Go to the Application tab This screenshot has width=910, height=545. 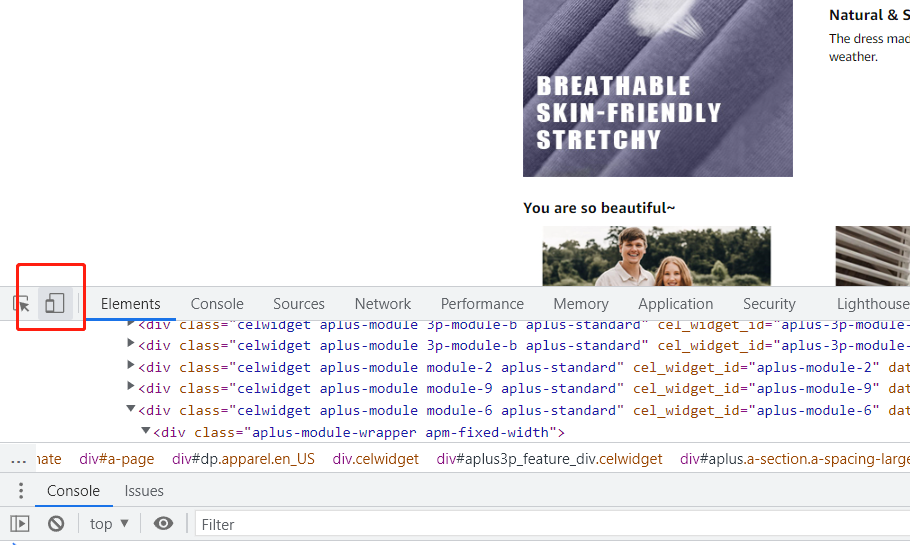(x=675, y=304)
